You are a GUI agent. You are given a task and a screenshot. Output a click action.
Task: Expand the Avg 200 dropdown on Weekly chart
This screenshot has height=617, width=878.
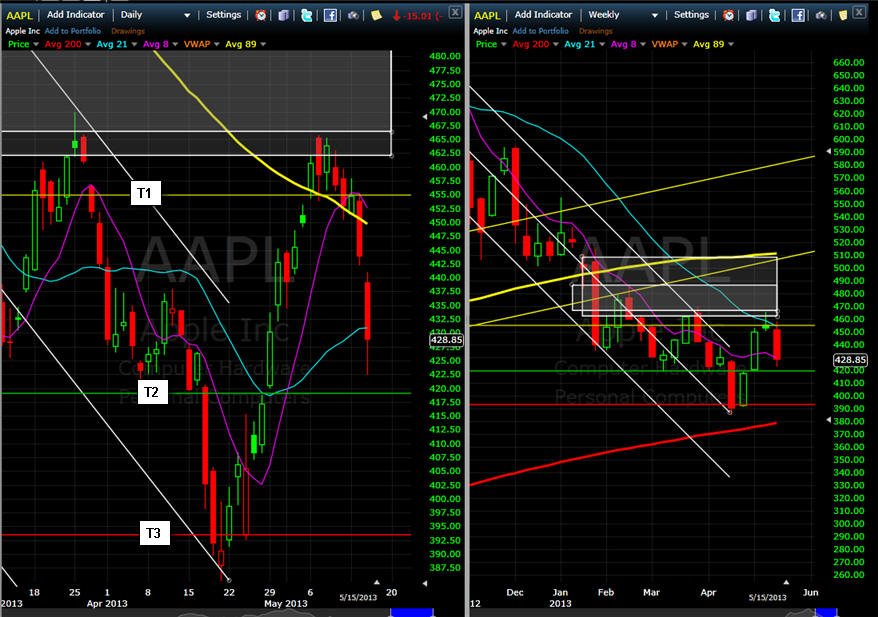[555, 44]
